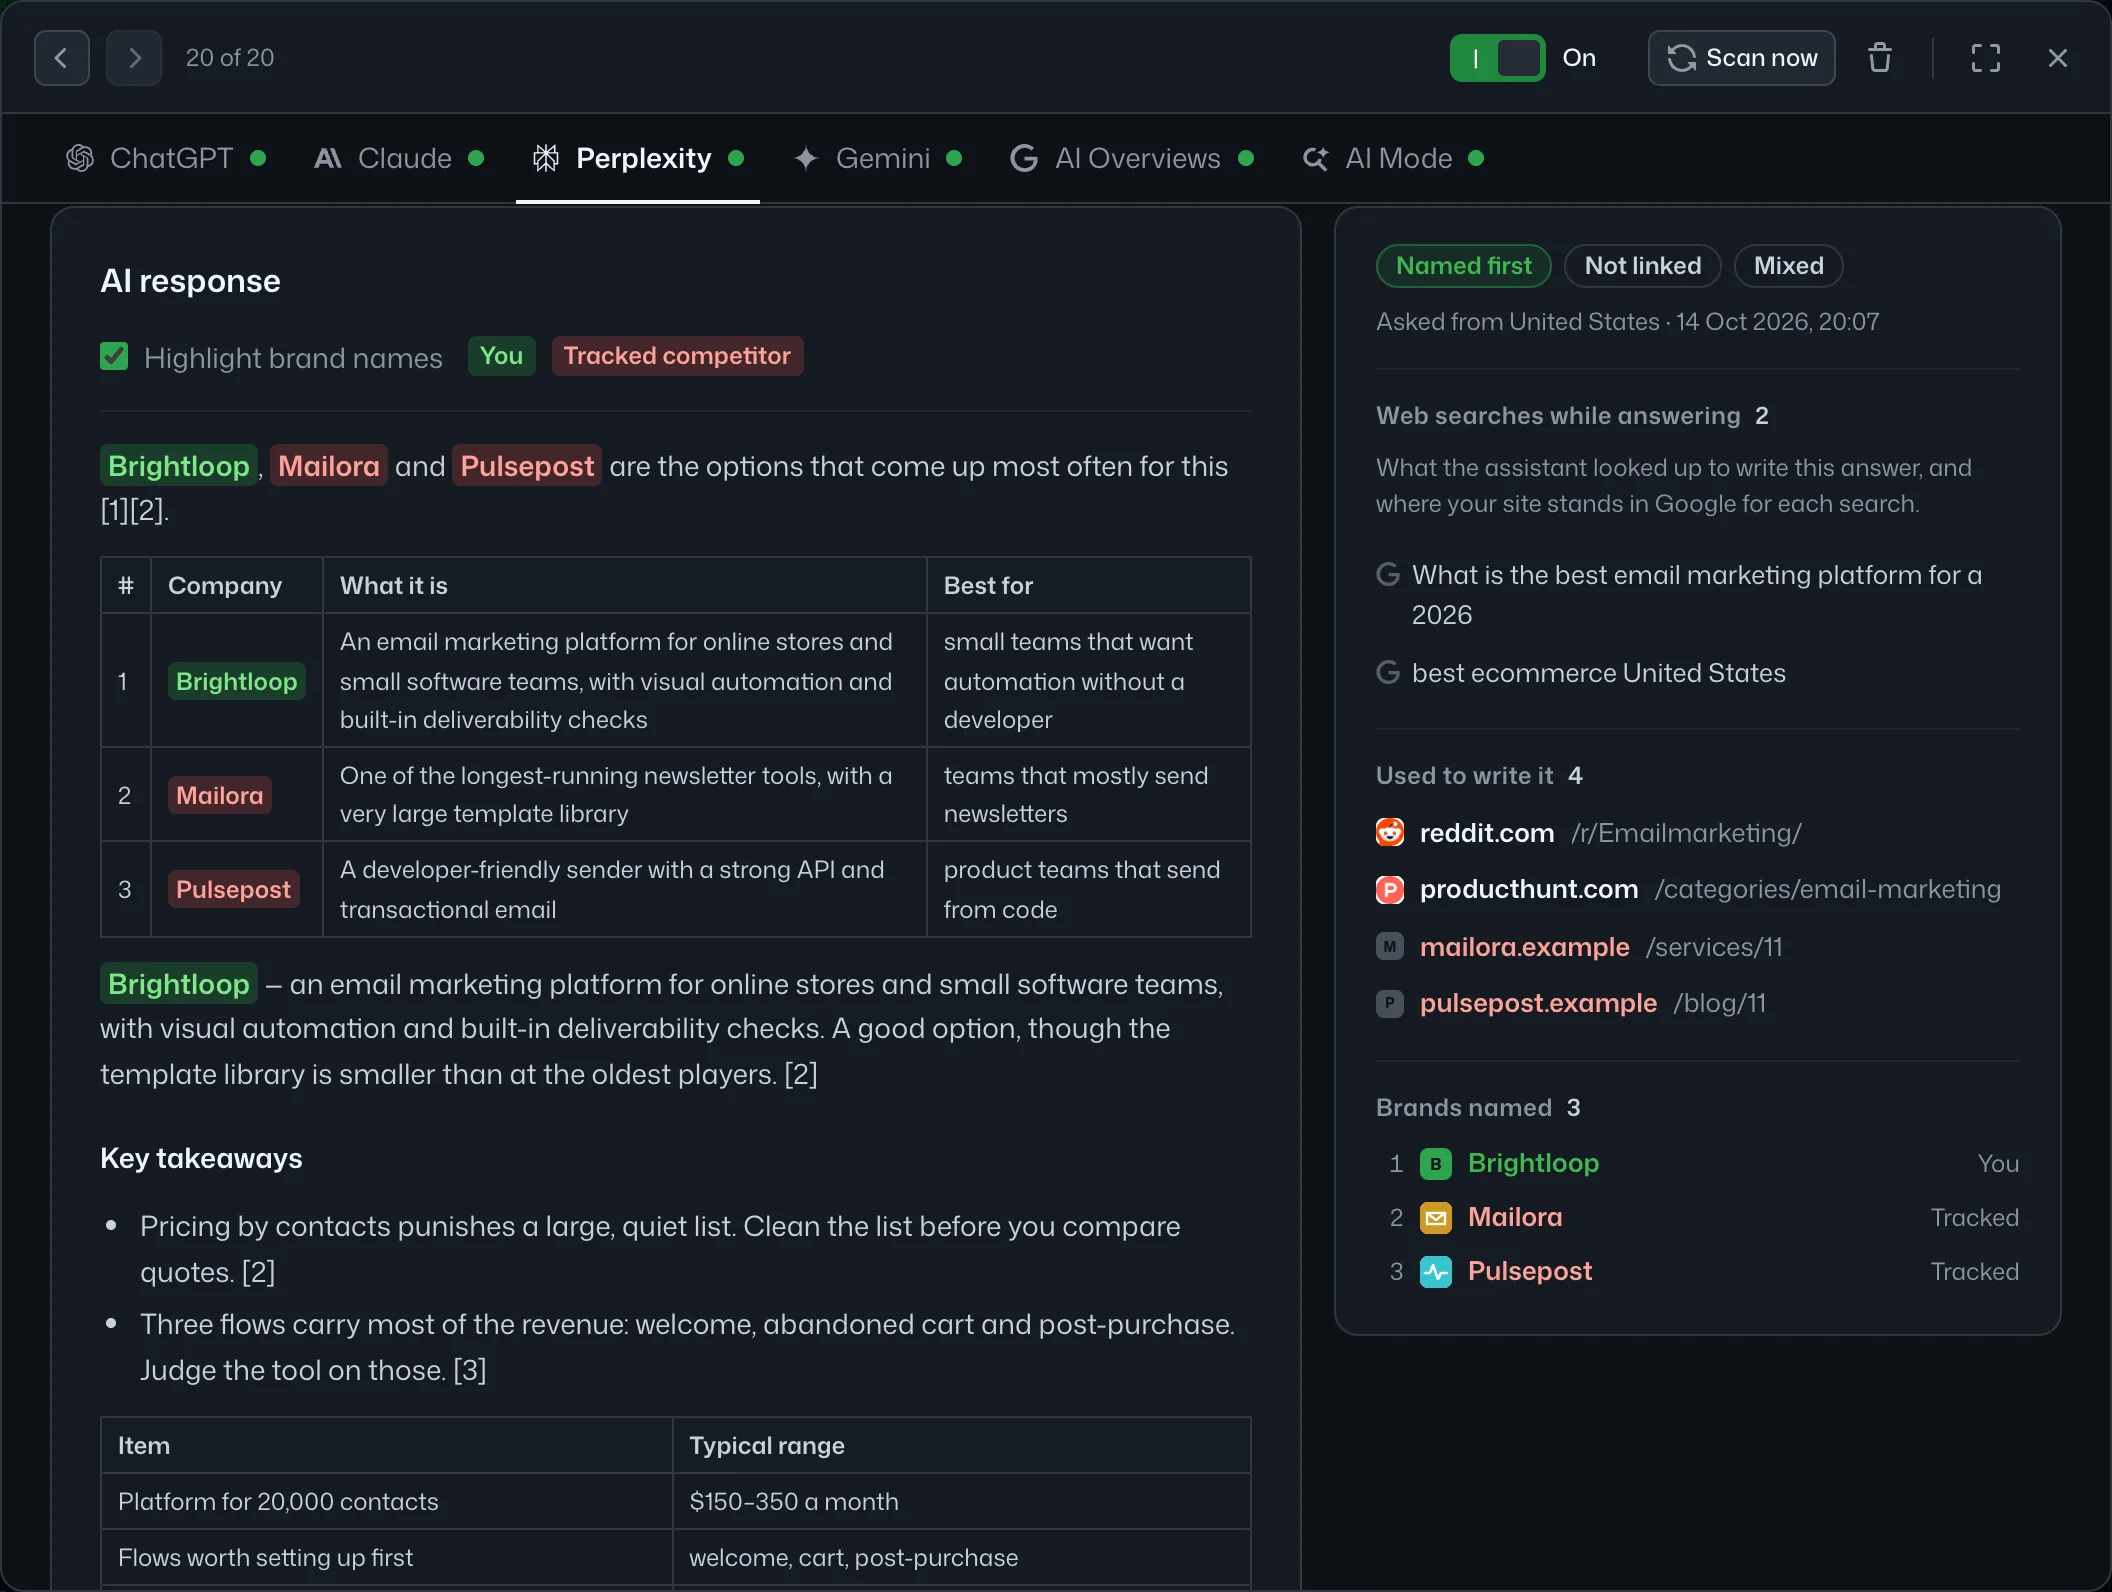Open Pulsepost in Brands named list
Image resolution: width=2112 pixels, height=1592 pixels.
point(1530,1271)
